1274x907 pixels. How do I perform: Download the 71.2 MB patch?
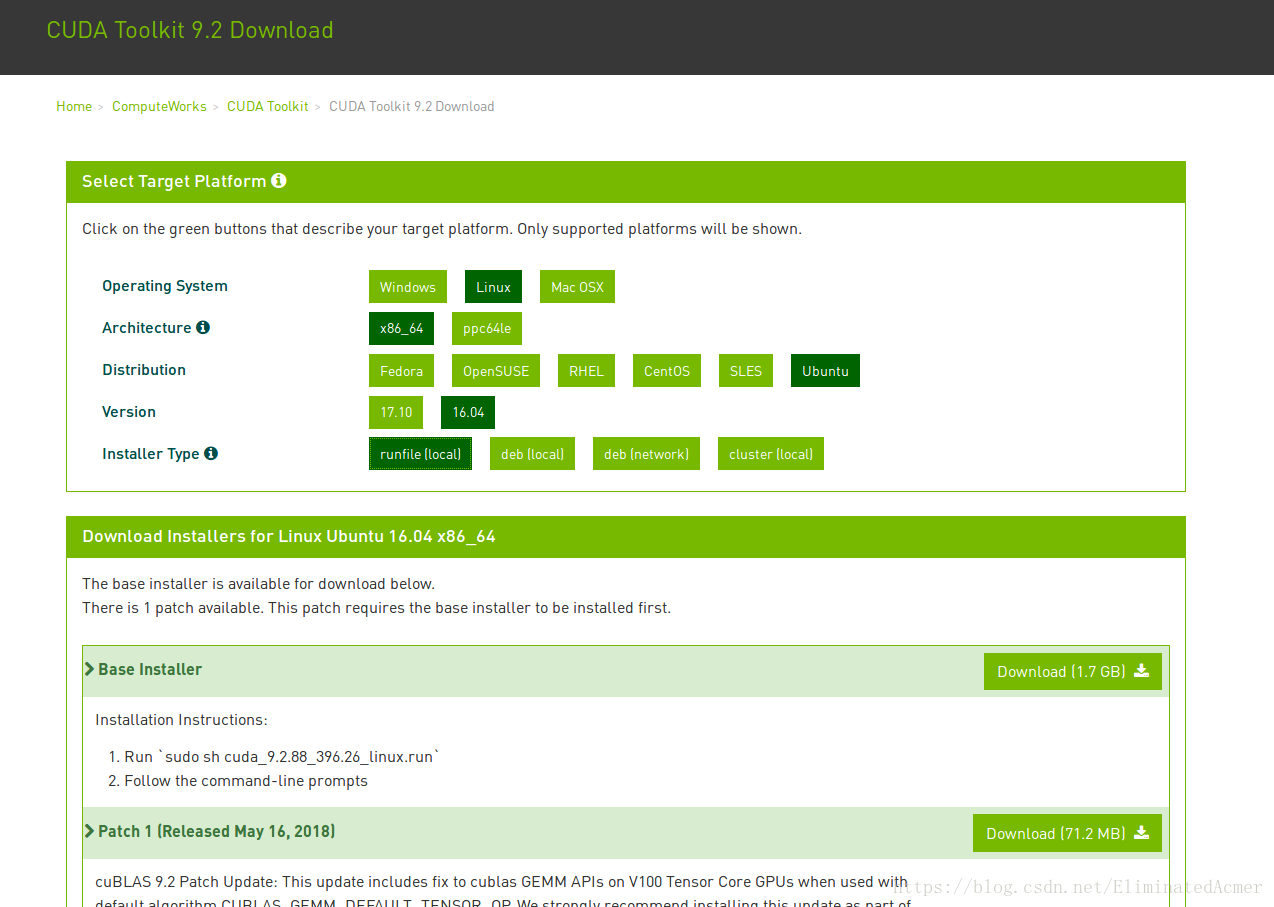[1067, 833]
